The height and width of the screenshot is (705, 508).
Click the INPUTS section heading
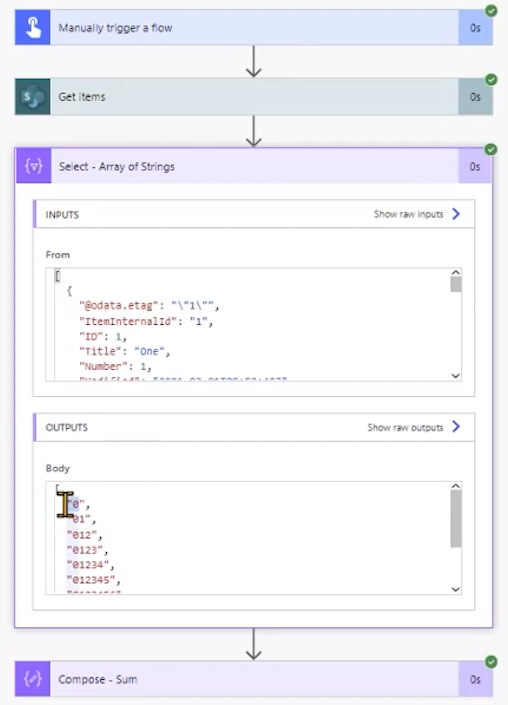(x=62, y=215)
